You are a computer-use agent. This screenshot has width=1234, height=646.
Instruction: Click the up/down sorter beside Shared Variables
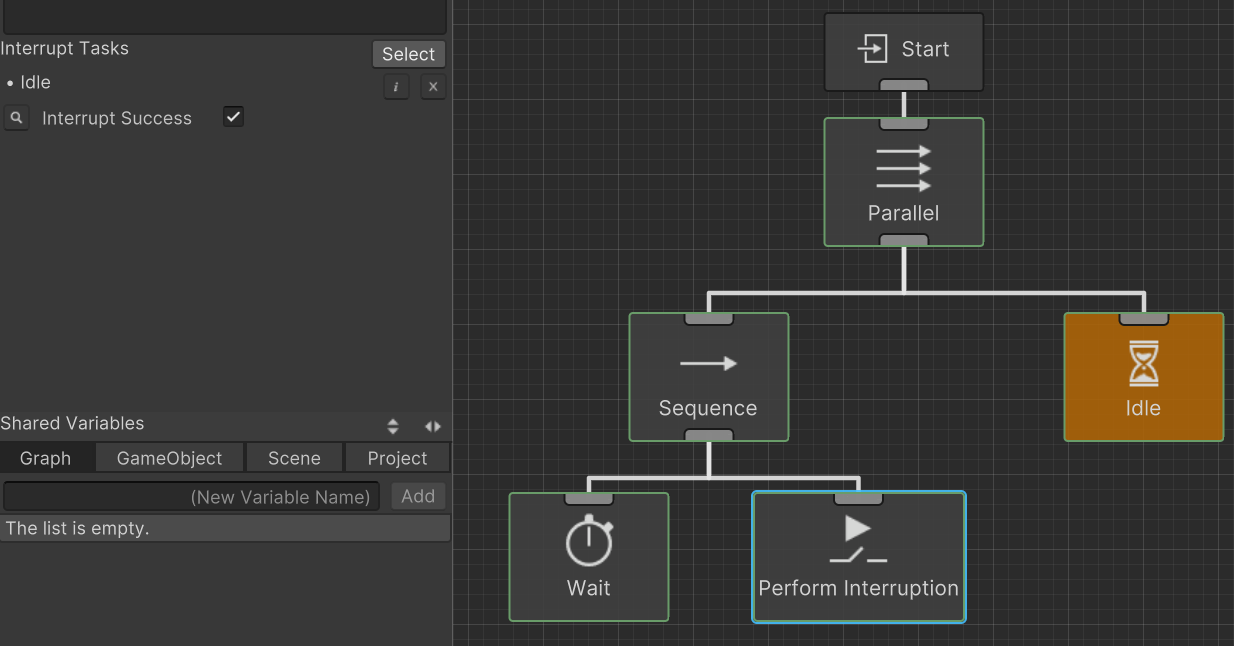393,425
